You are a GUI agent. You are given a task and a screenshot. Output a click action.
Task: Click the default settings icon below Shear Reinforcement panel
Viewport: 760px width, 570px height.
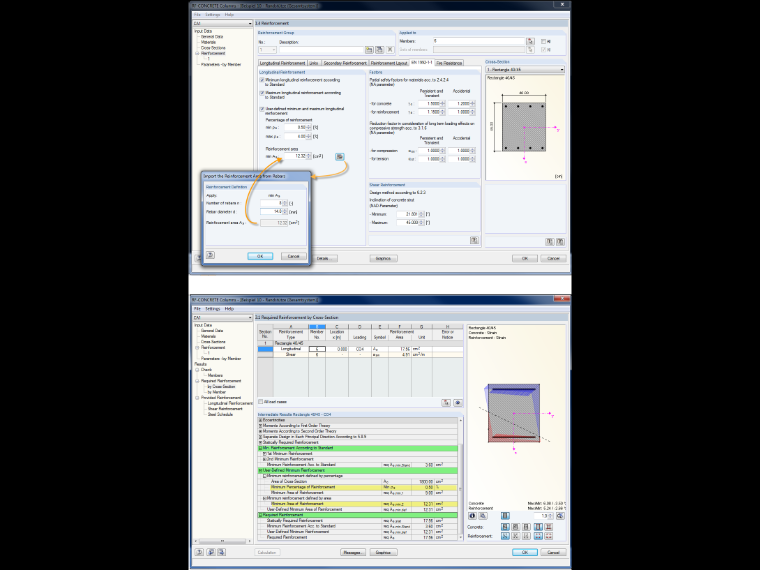474,240
